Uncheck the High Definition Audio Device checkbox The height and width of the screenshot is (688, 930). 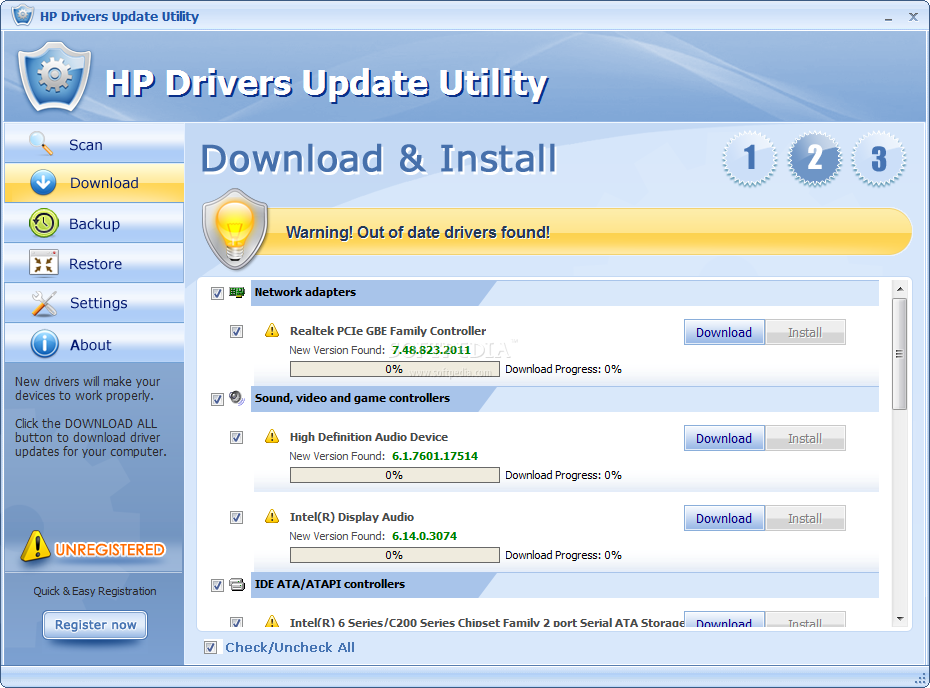(236, 438)
